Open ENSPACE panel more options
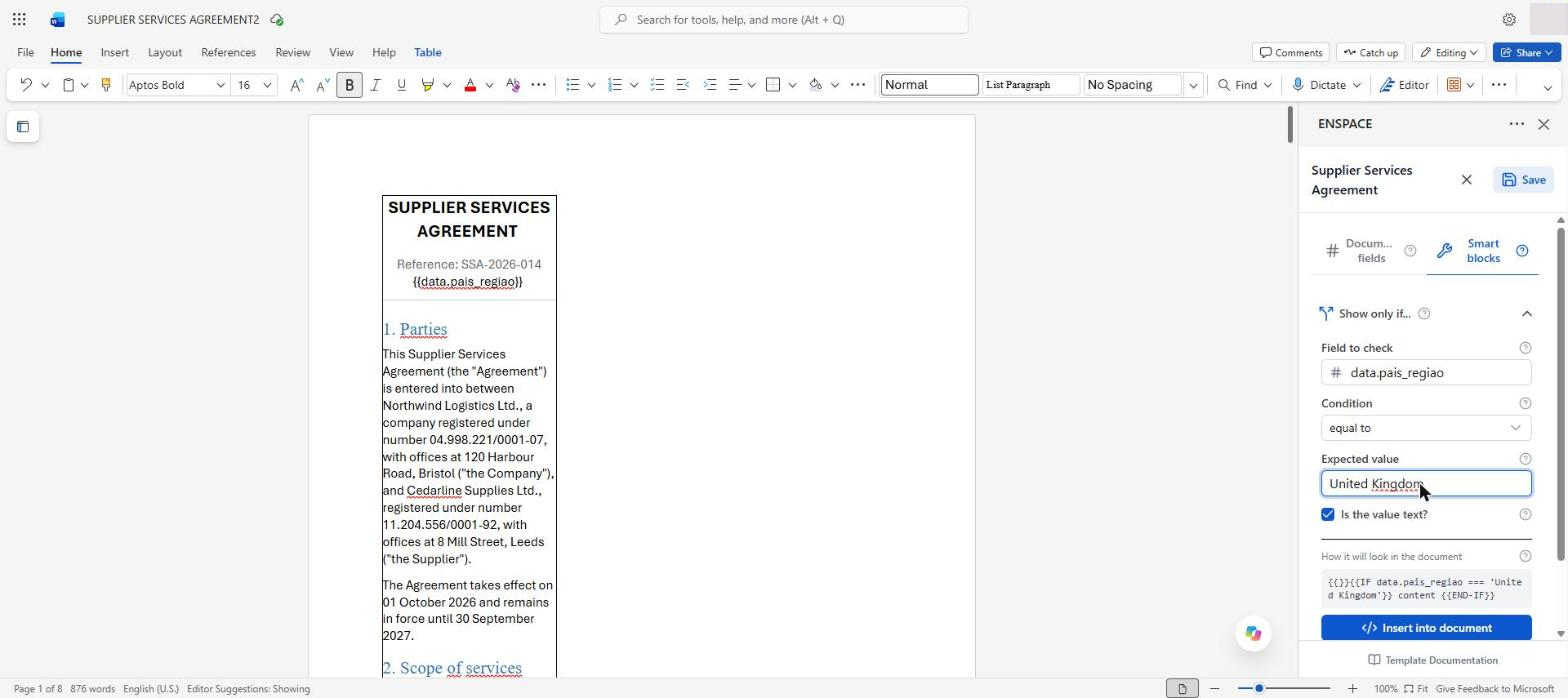Viewport: 1568px width, 698px height. coord(1516,124)
